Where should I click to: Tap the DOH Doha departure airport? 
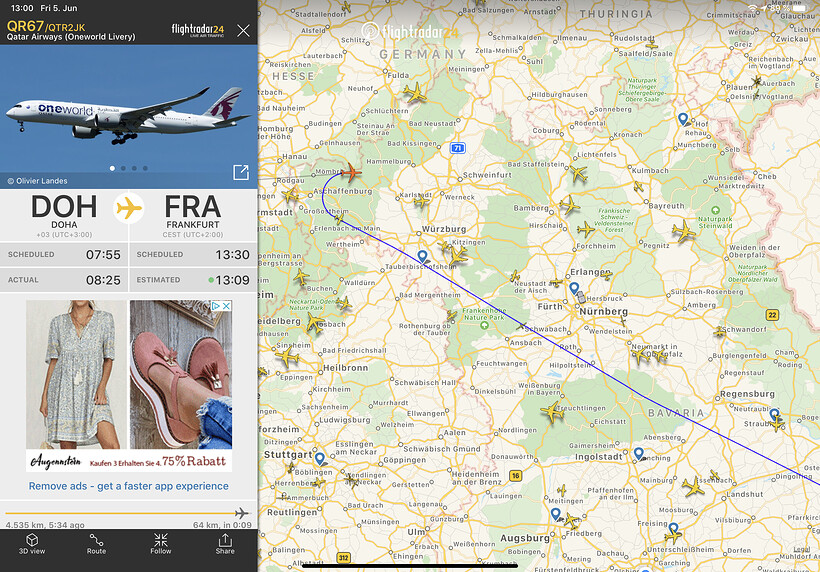tap(64, 214)
